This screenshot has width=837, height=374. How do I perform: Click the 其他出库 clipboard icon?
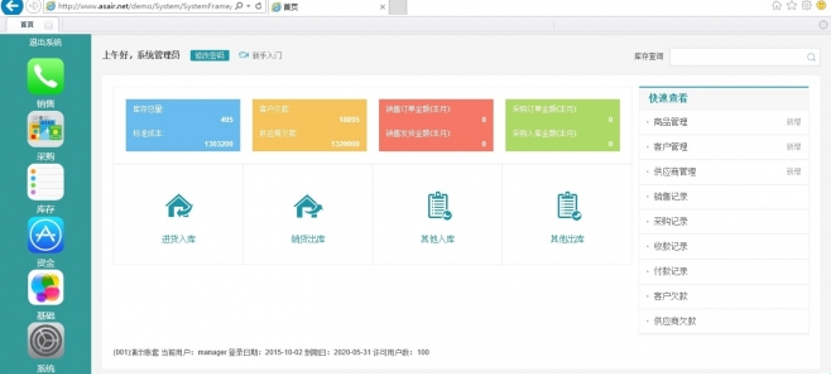568,206
